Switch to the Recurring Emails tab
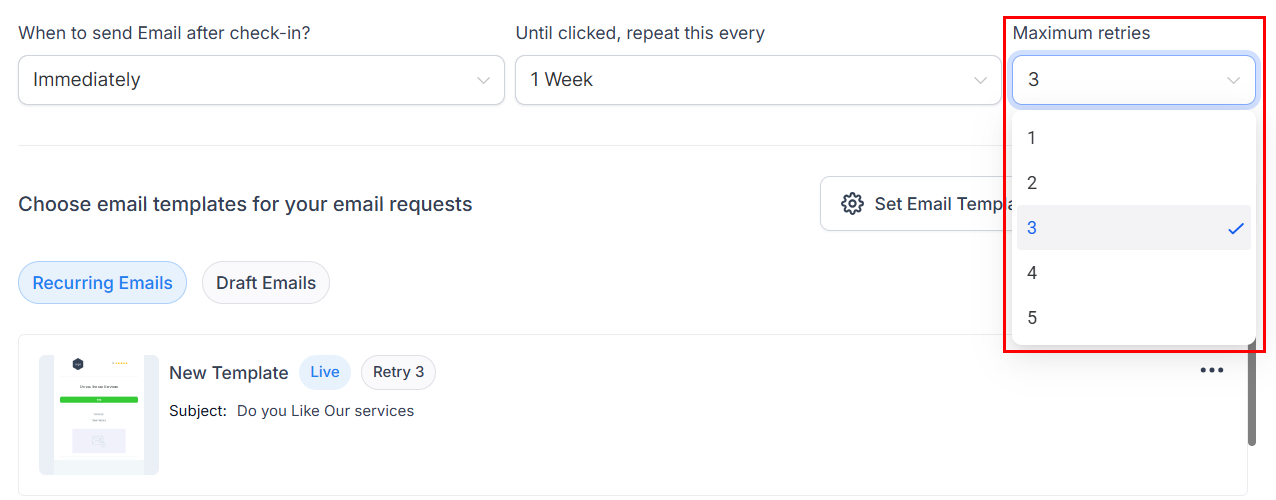Screen dimensions: 1276x500 coord(102,283)
